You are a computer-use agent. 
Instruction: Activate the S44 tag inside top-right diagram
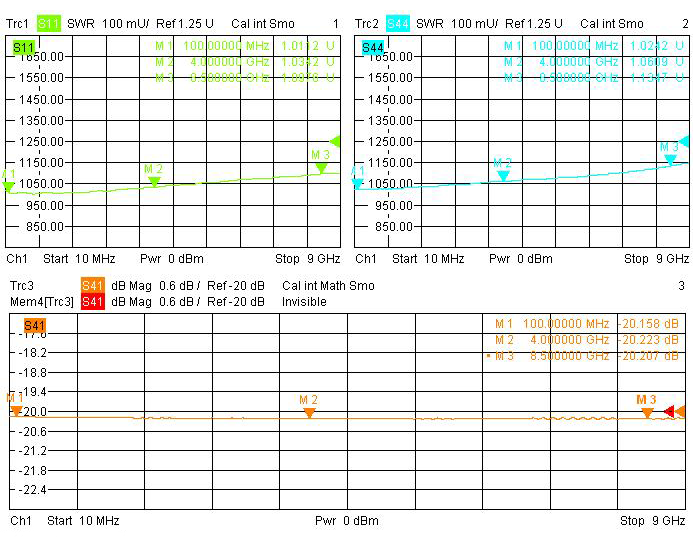tap(372, 47)
